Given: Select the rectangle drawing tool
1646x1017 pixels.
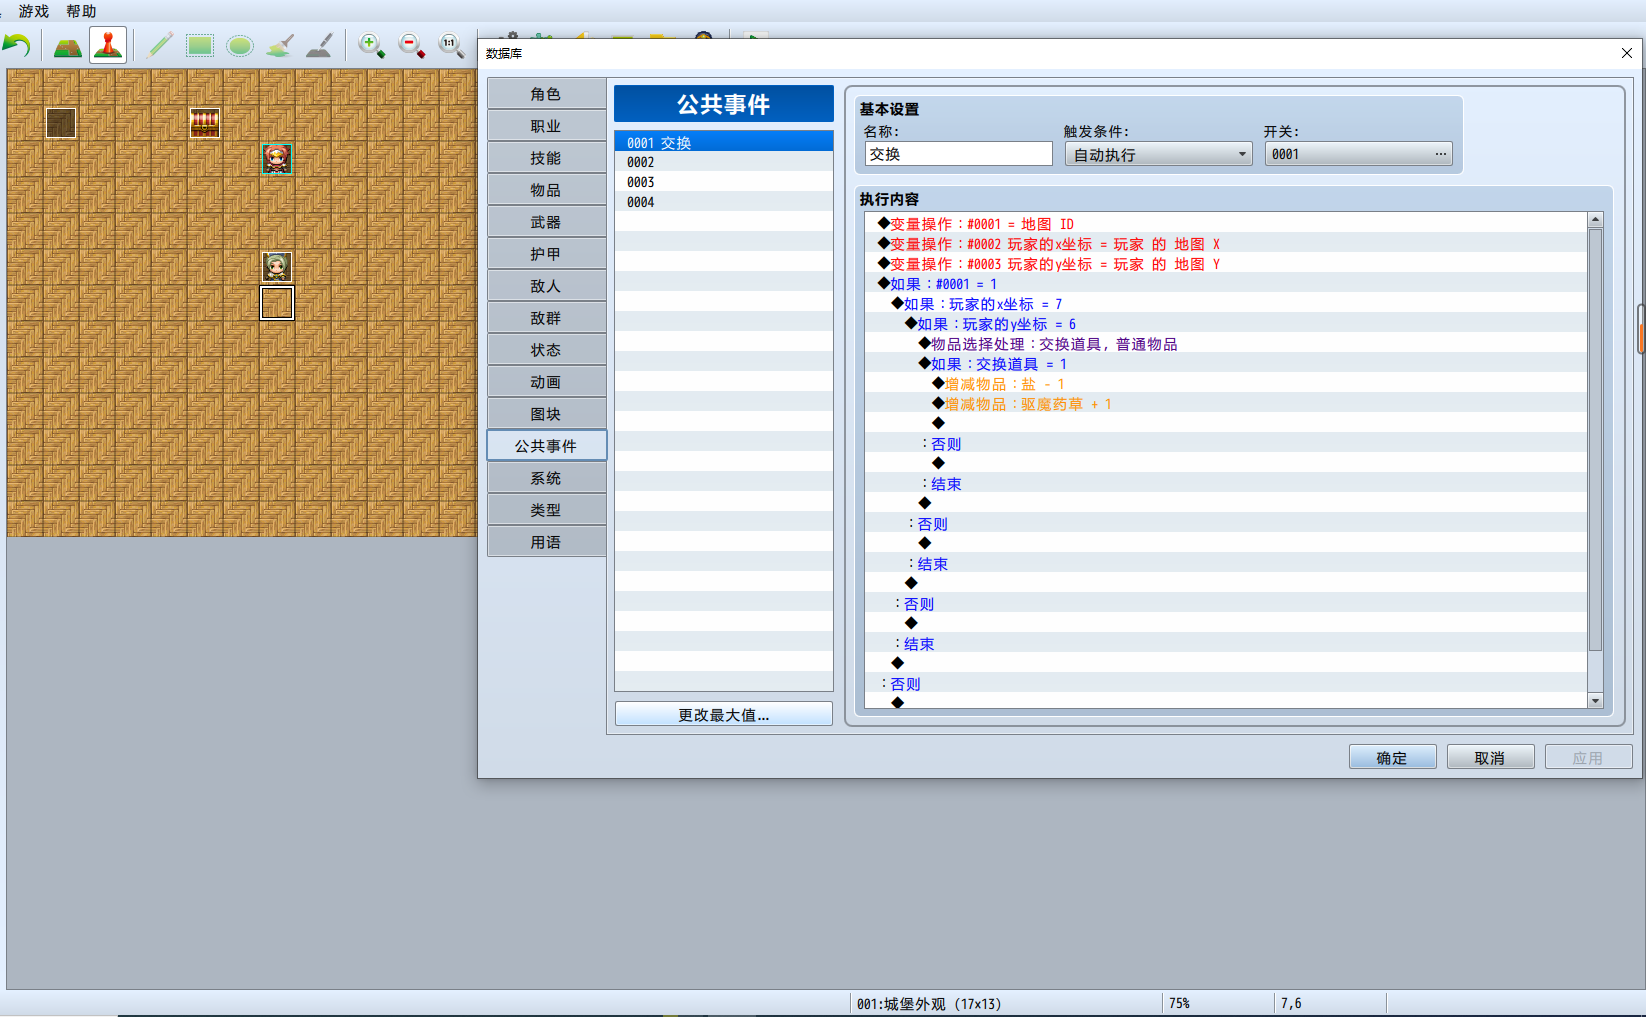Looking at the screenshot, I should [x=200, y=46].
